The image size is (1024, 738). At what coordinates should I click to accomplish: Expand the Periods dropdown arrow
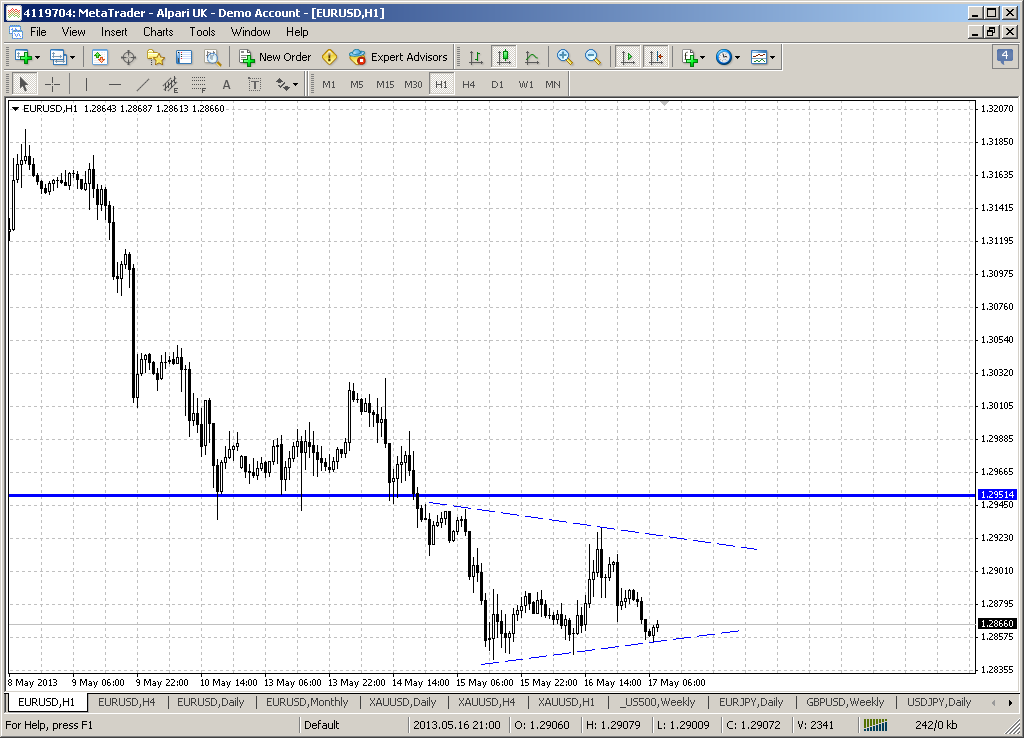(x=737, y=57)
